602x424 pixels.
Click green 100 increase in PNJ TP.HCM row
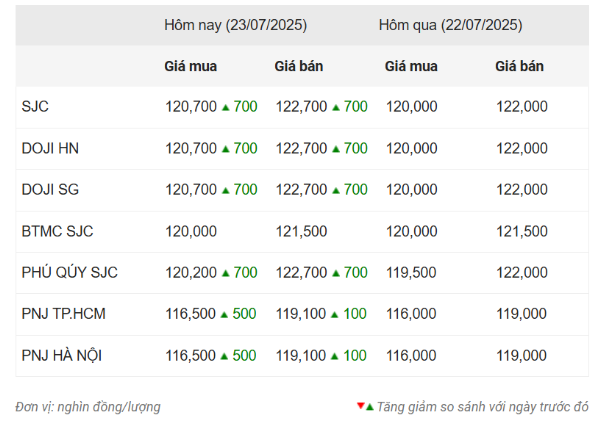[355, 314]
